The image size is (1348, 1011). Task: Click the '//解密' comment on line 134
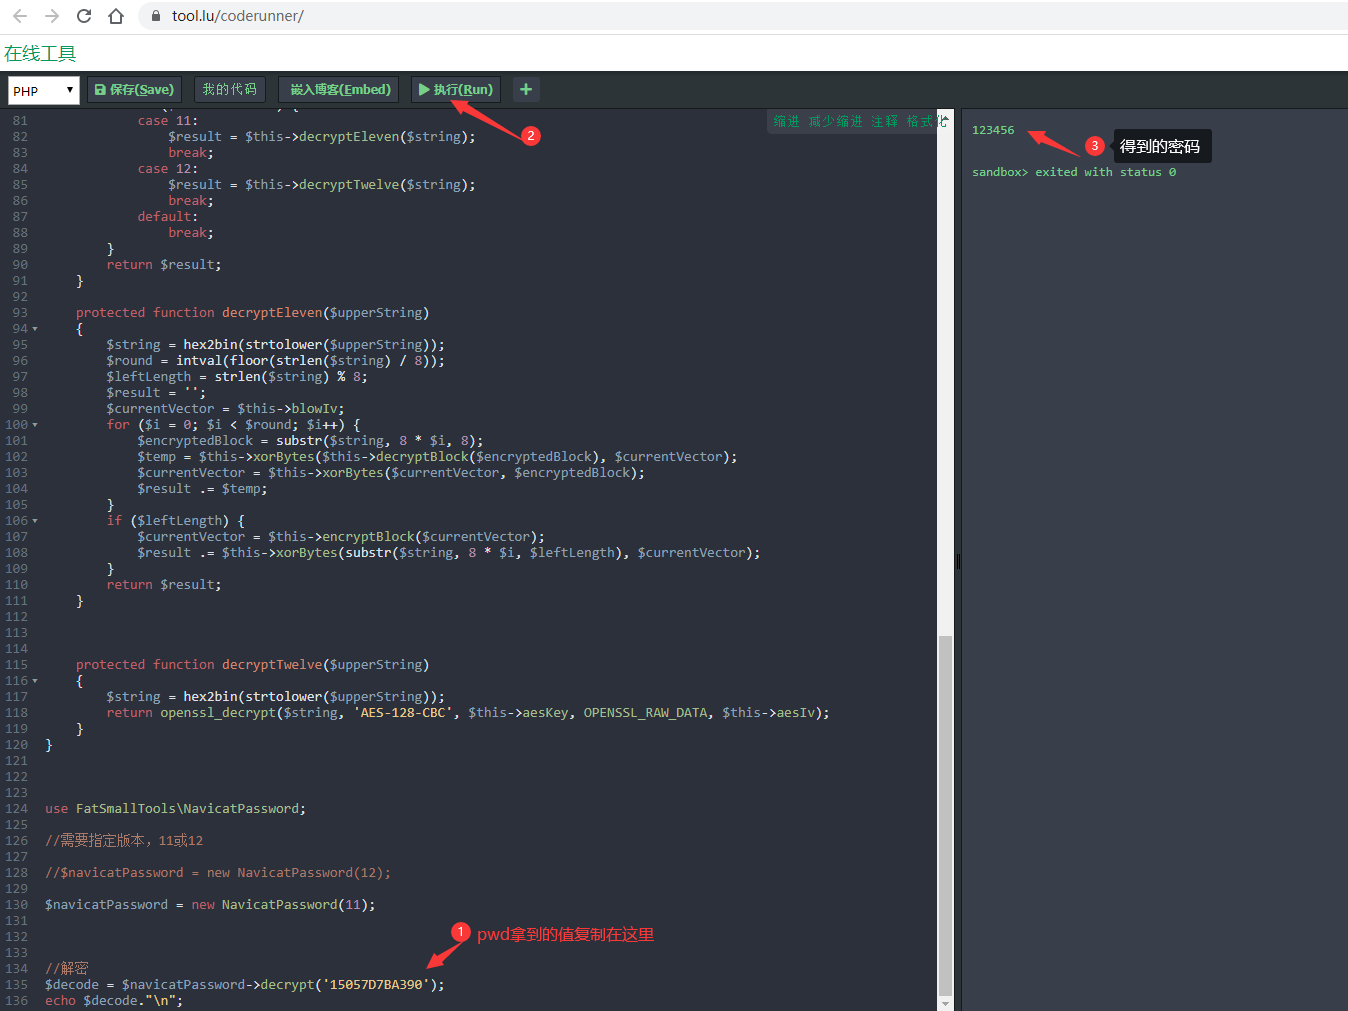[66, 969]
